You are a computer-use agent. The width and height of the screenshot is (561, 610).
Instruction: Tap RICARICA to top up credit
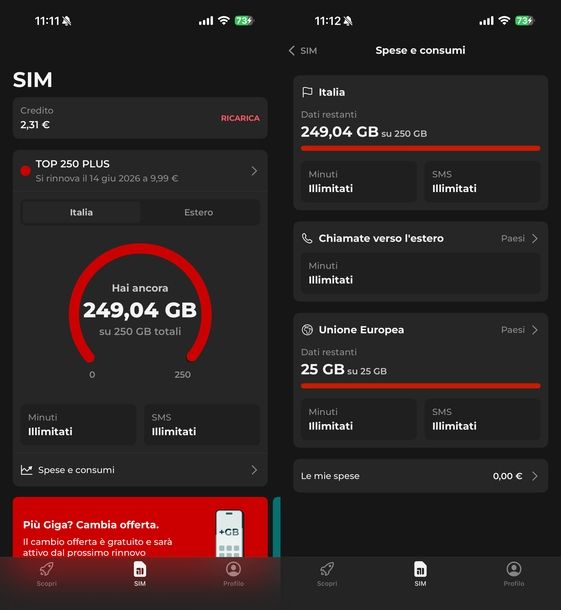(240, 118)
